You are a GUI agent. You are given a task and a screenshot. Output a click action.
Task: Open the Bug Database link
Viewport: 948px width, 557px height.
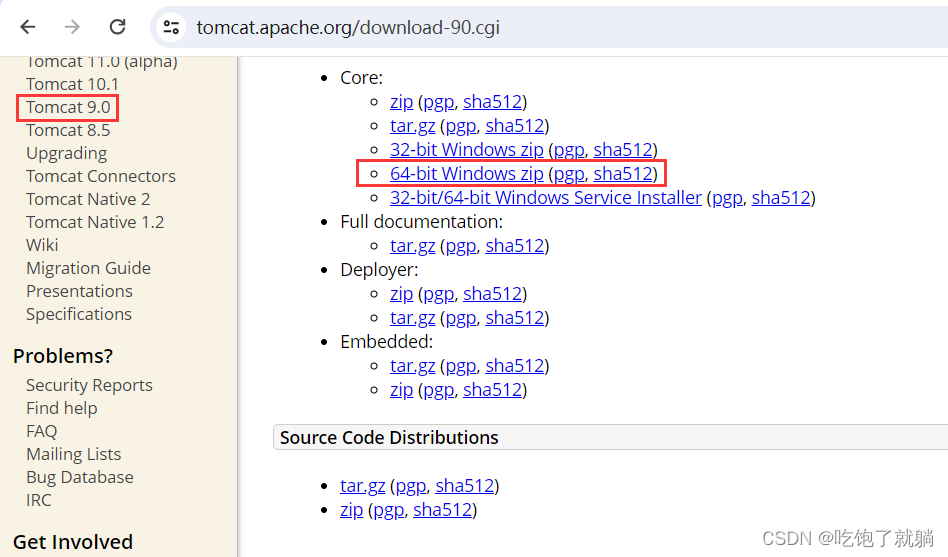pos(79,477)
